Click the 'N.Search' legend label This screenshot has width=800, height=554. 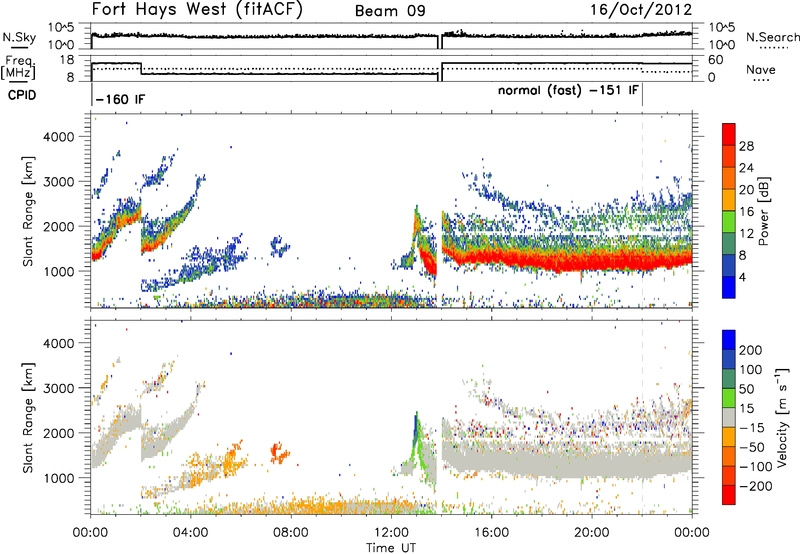(772, 37)
